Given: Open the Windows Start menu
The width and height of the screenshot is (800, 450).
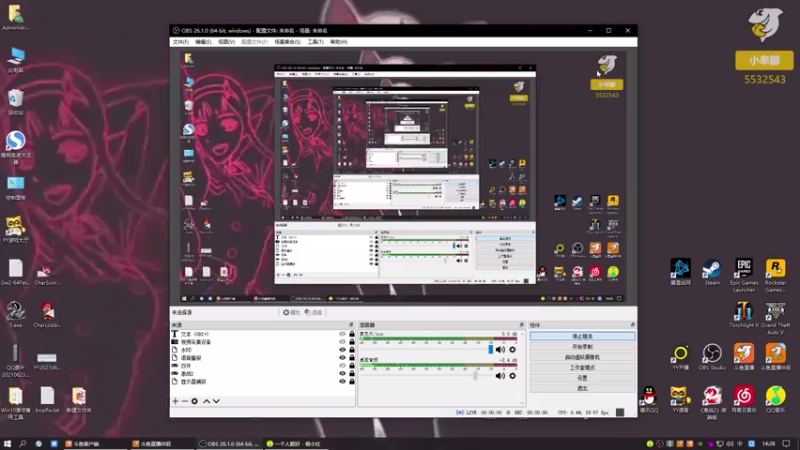Looking at the screenshot, I should 7,443.
